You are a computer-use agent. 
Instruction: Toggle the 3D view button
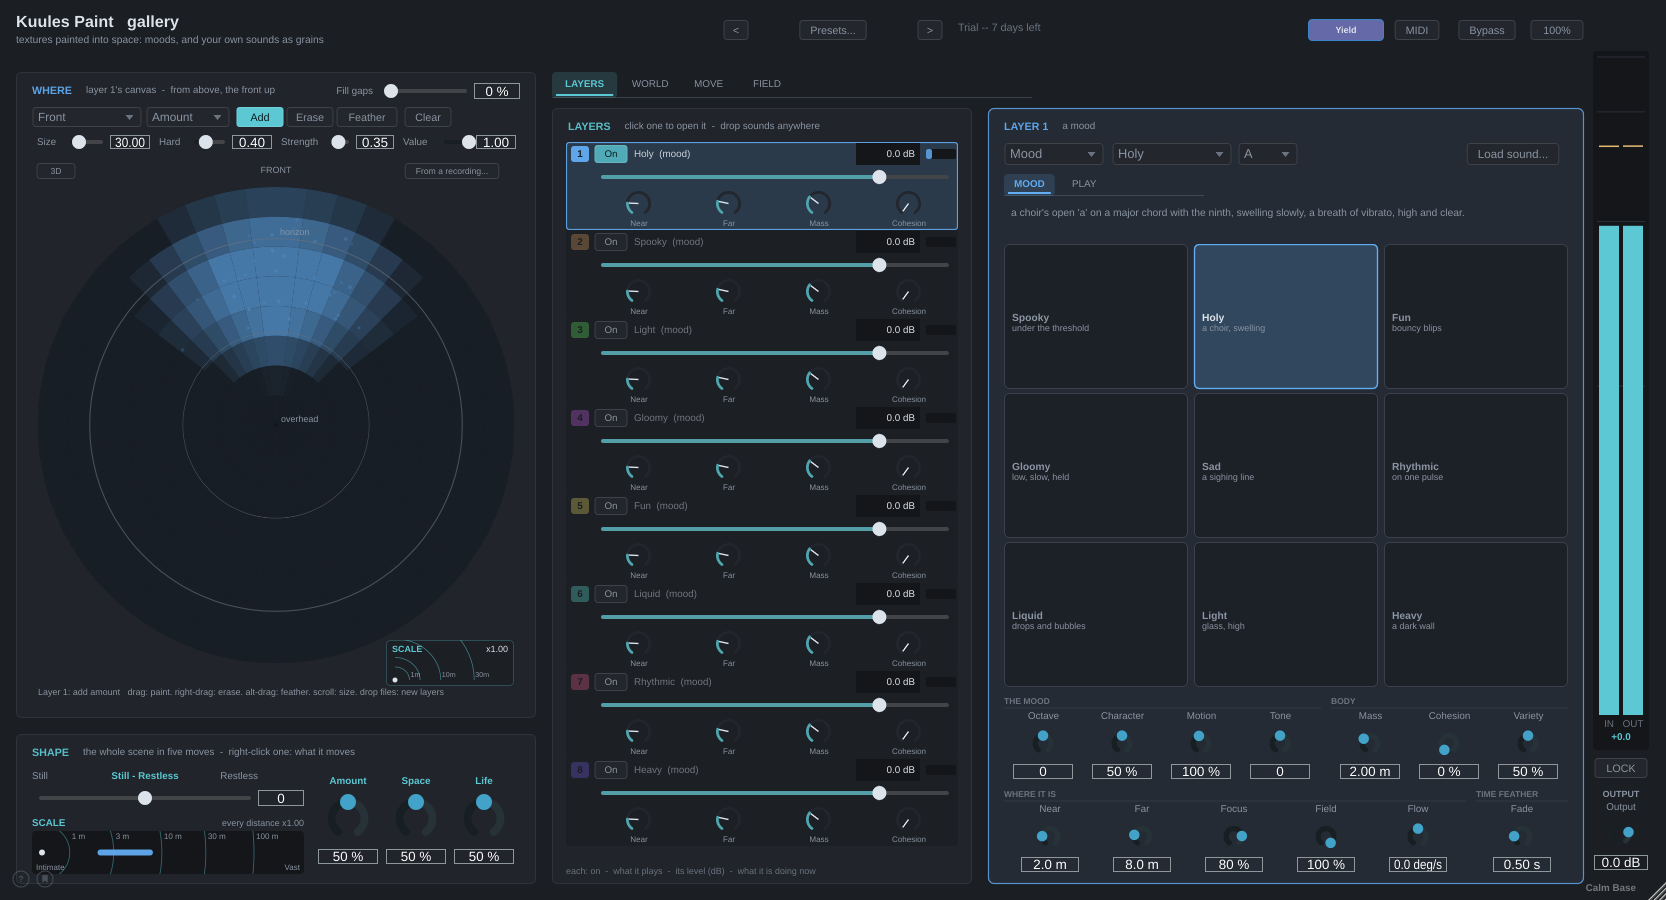pos(56,171)
